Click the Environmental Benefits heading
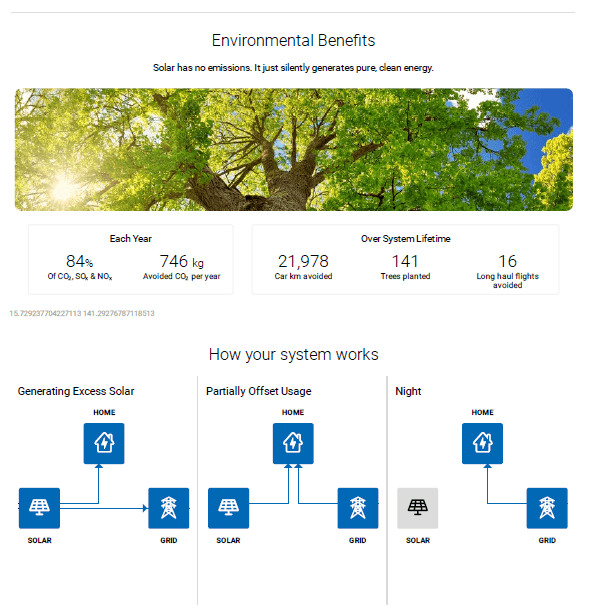 294,40
